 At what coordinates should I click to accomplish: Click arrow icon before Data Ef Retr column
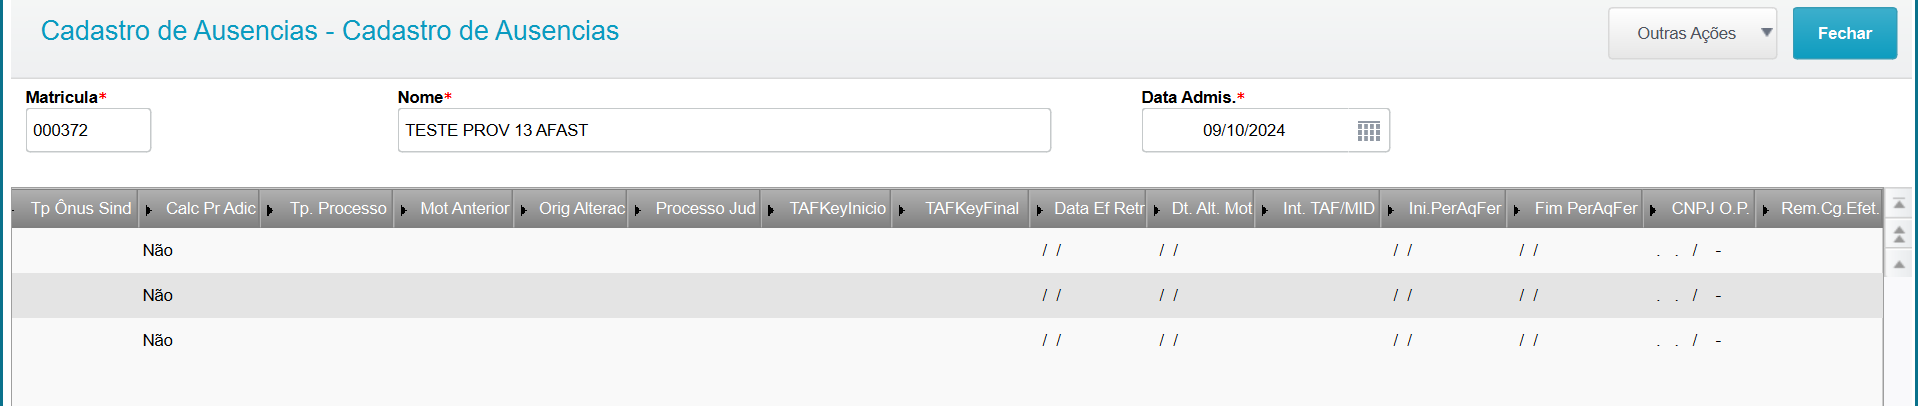tap(1039, 210)
